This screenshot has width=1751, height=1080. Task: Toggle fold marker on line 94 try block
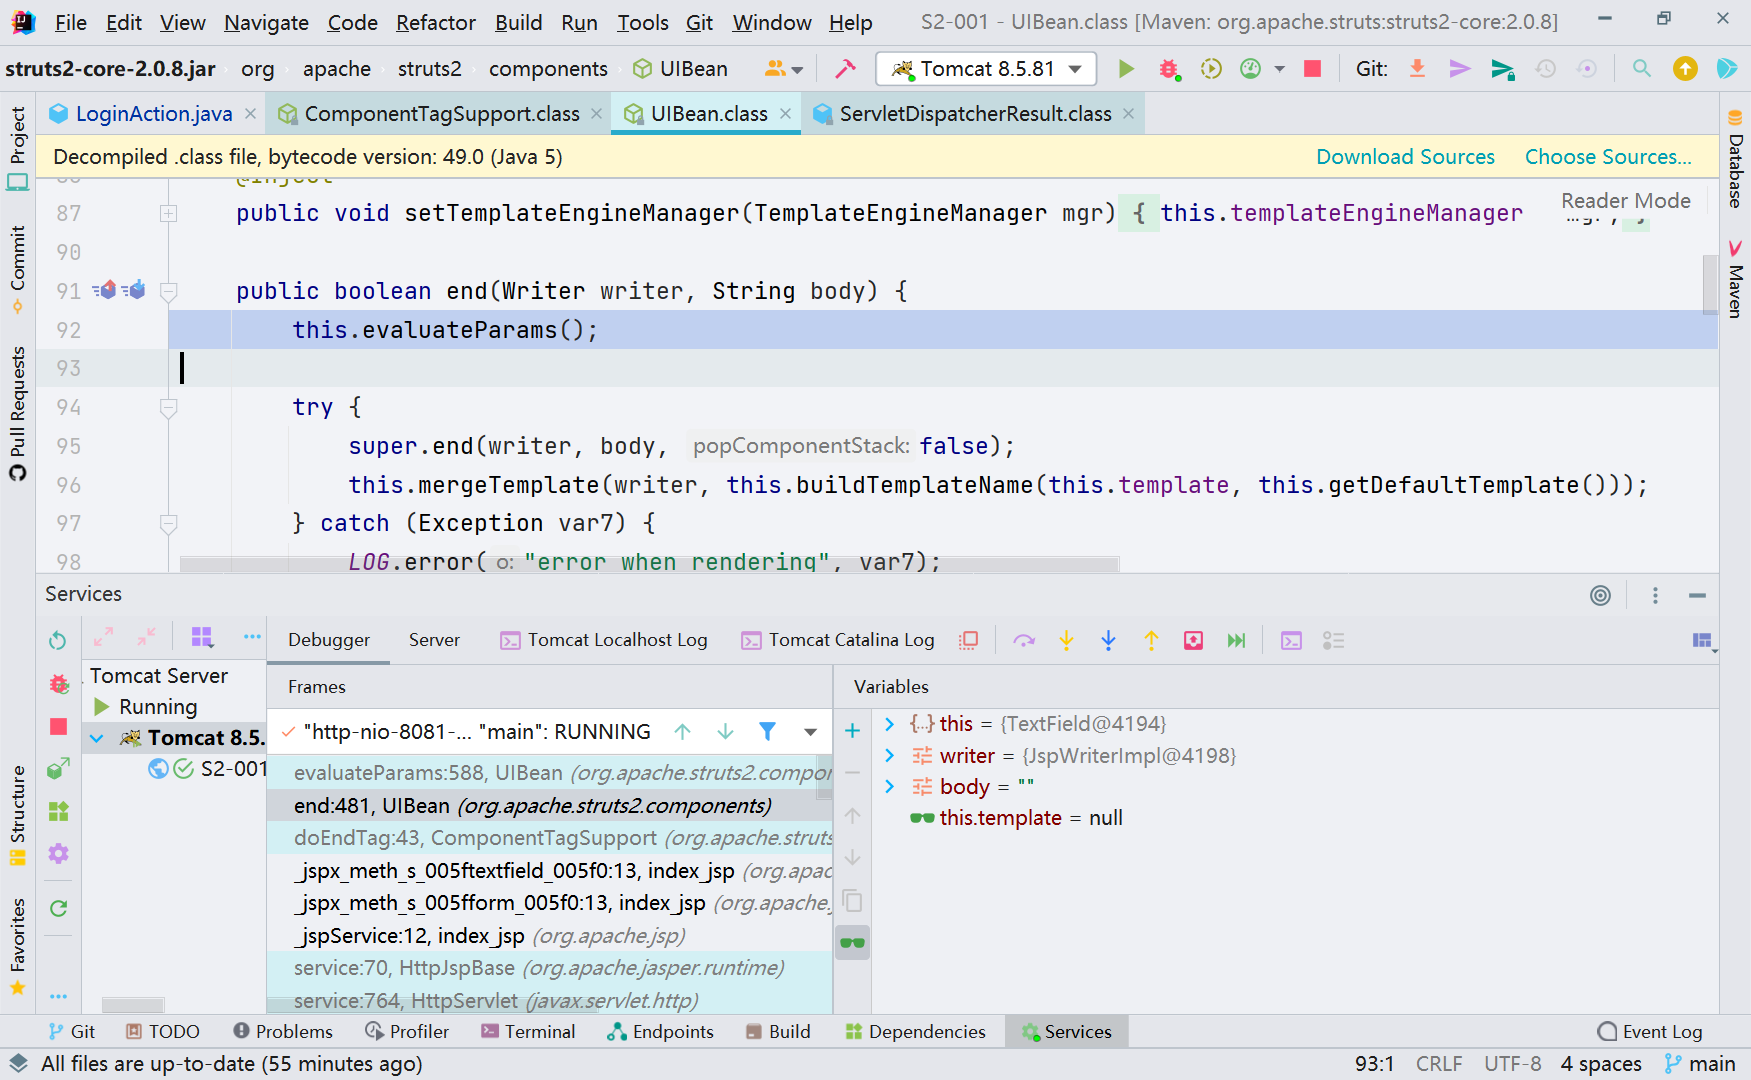coord(169,408)
